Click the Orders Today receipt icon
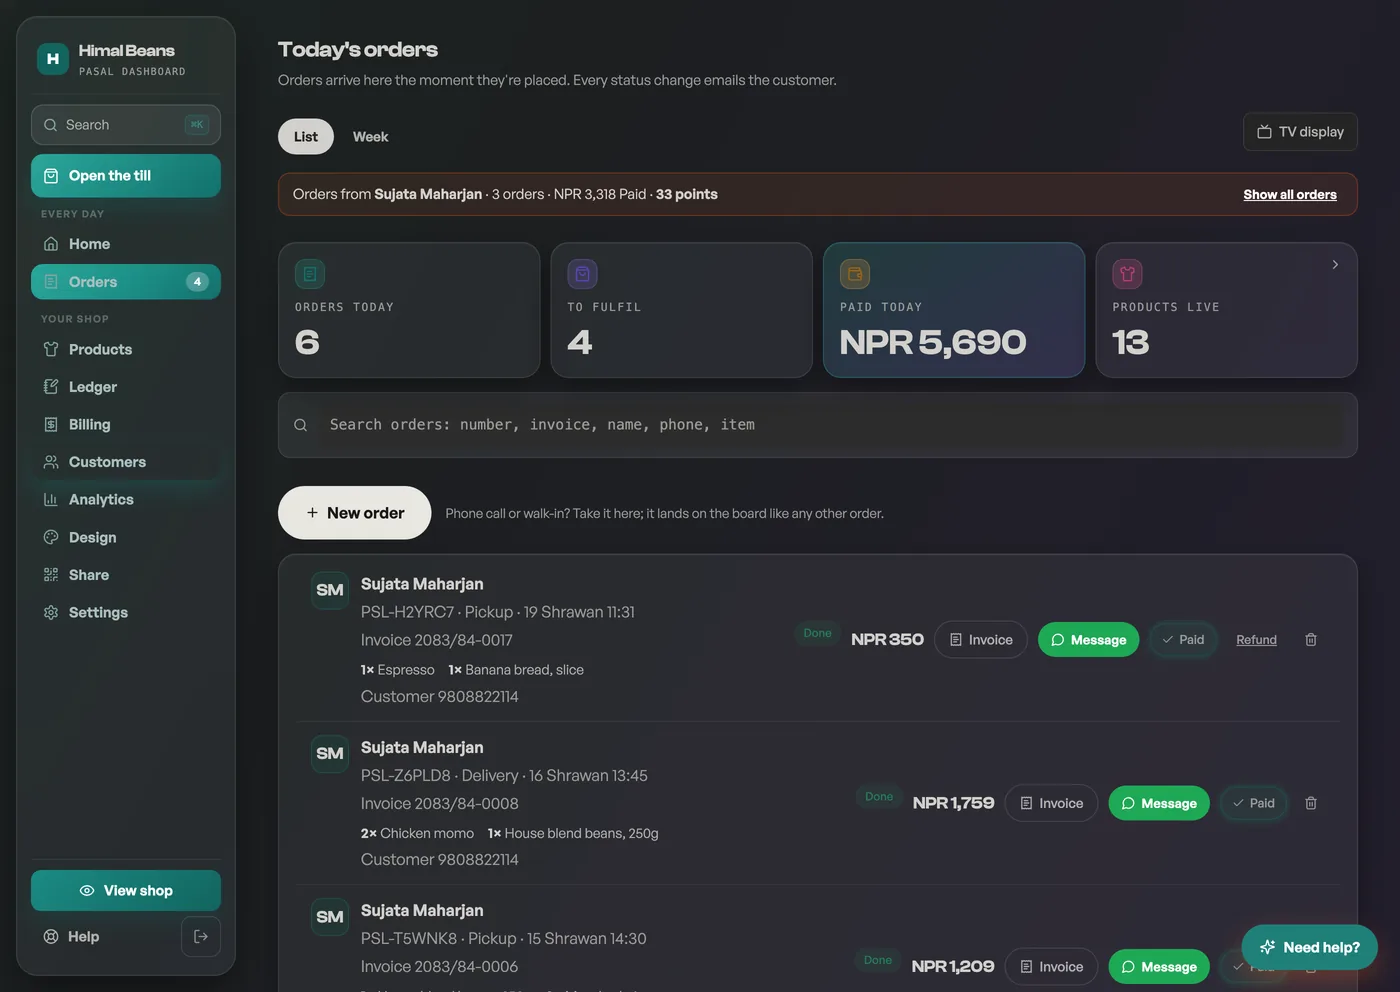1400x992 pixels. [x=310, y=274]
